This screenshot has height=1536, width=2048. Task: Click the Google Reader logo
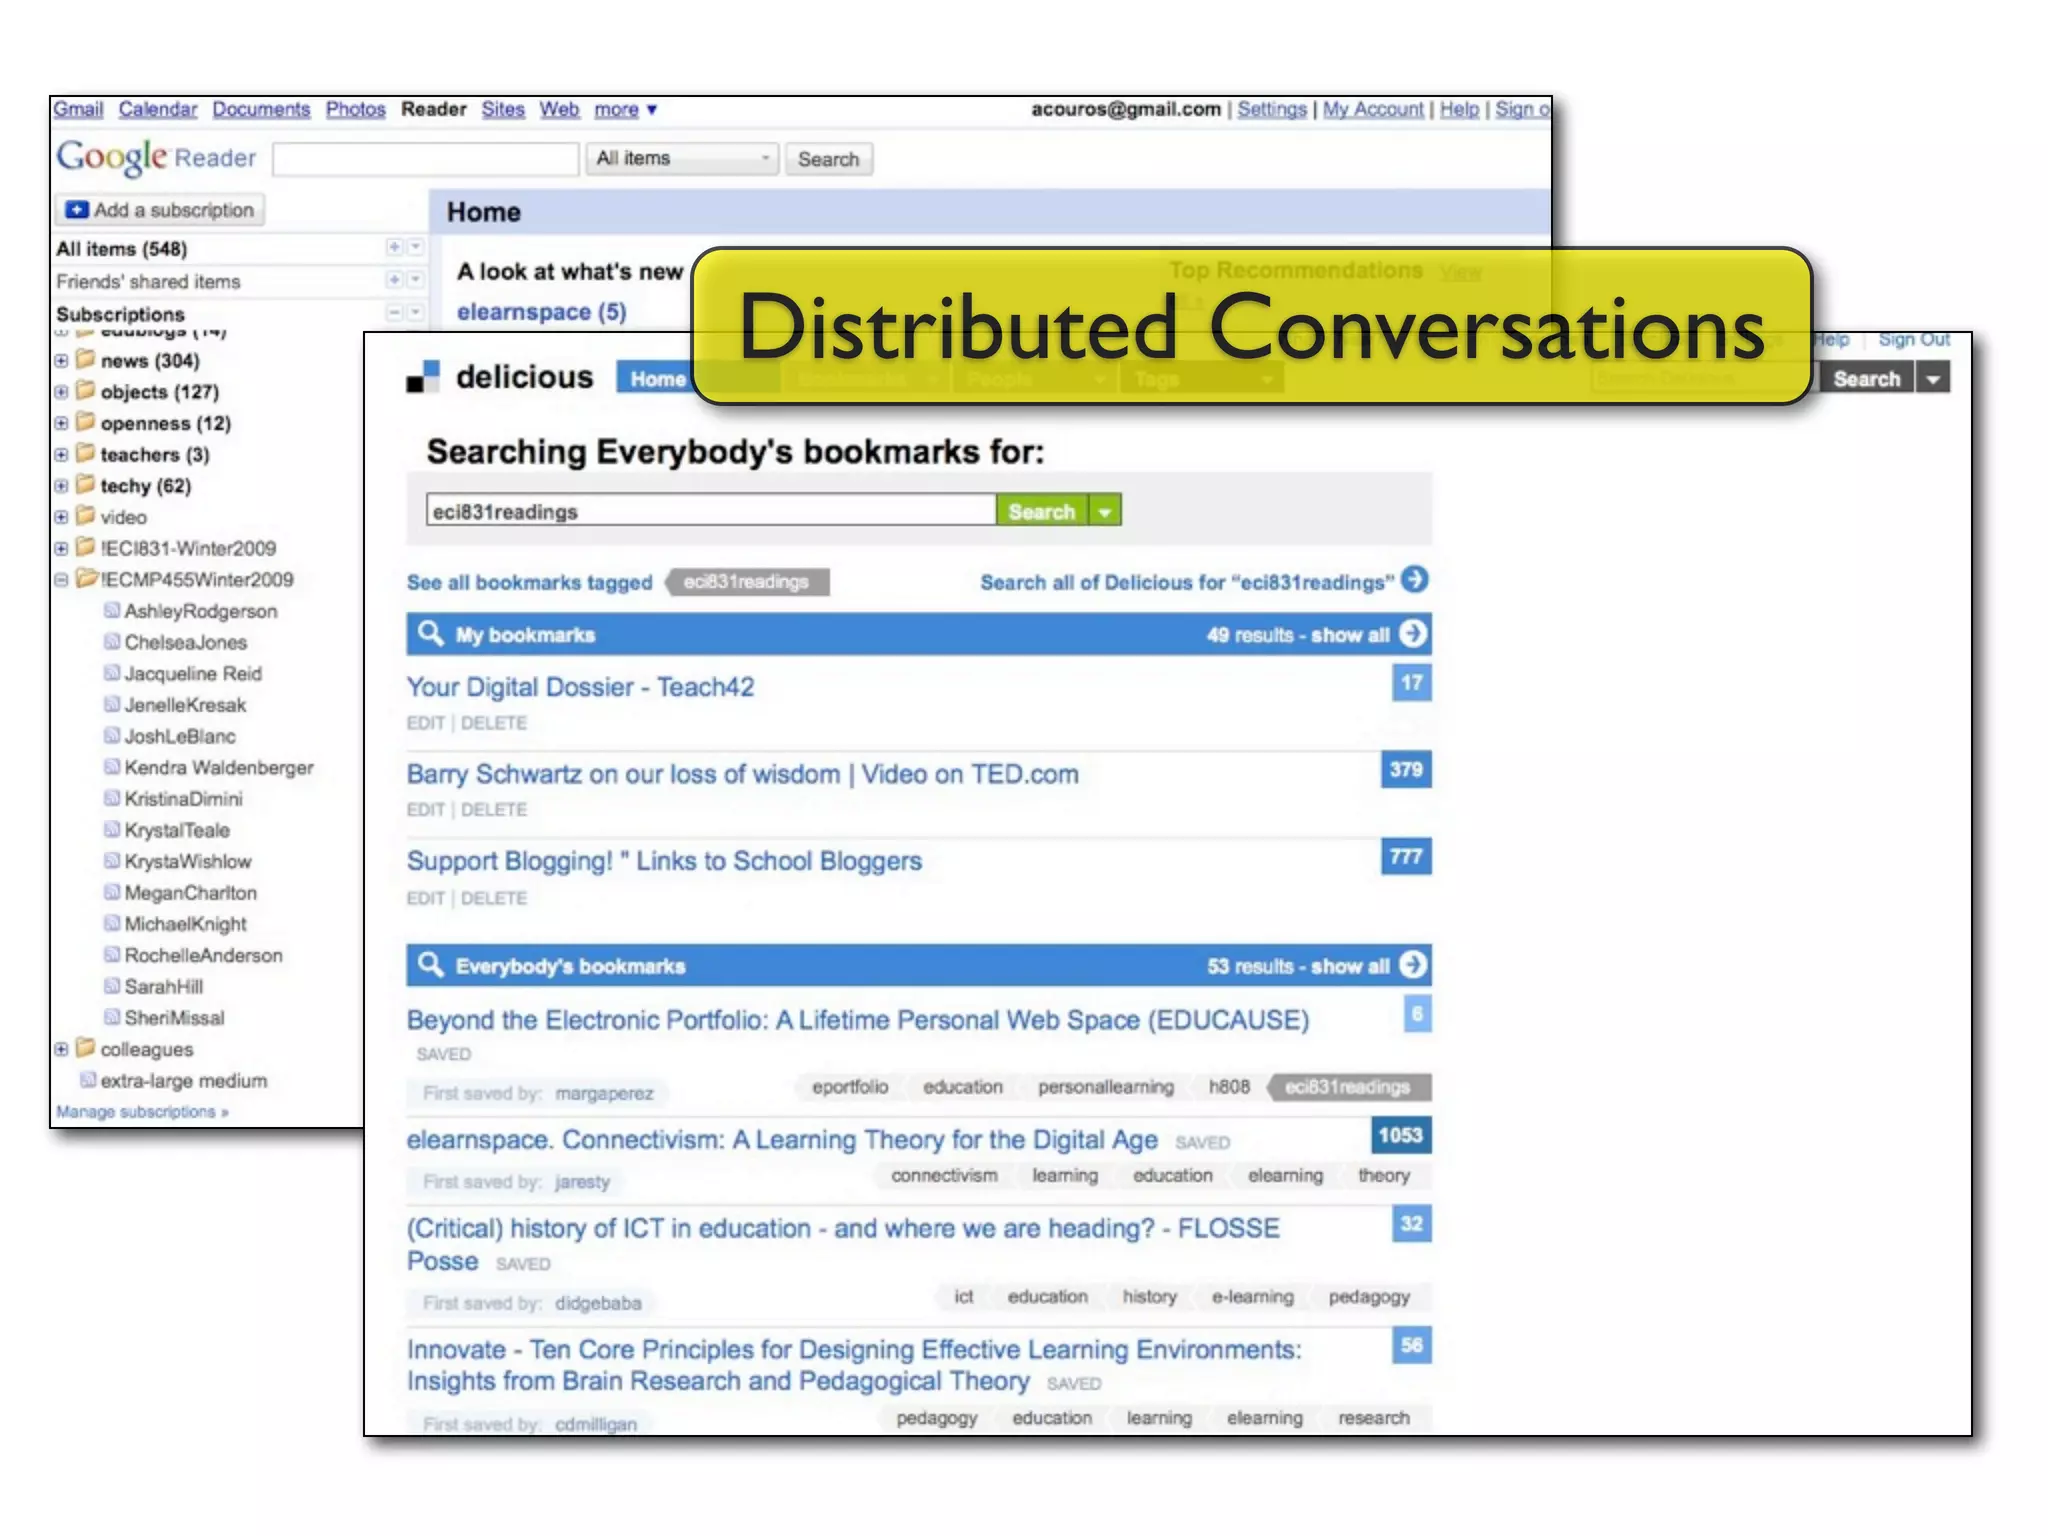[156, 158]
